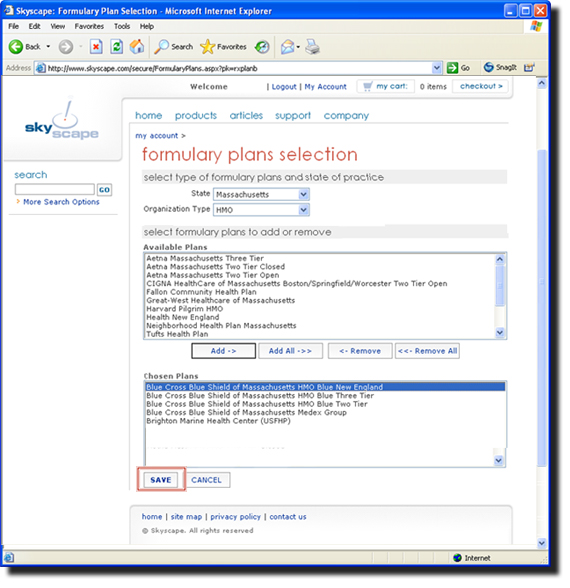Click the Forward arrow icon

click(x=66, y=47)
